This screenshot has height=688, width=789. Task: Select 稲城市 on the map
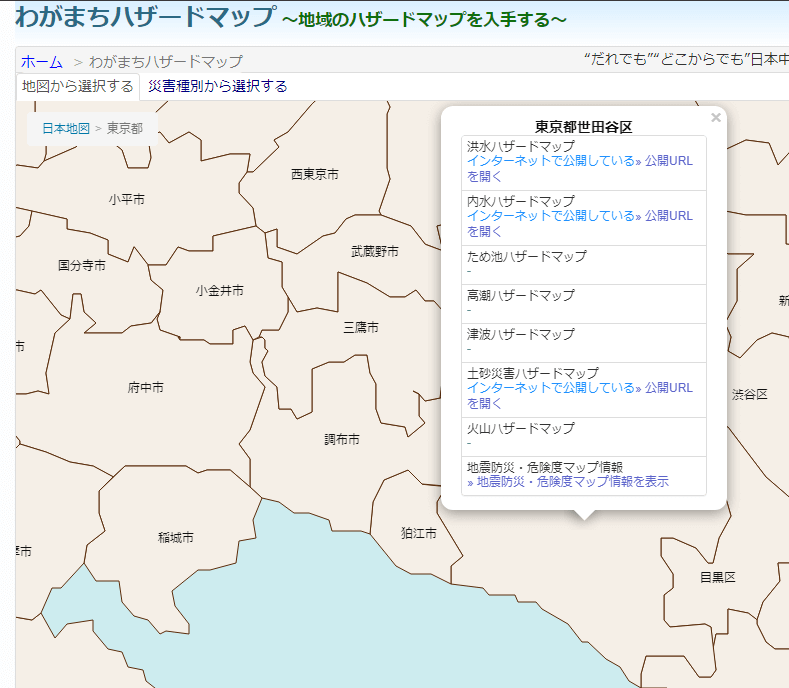click(x=175, y=537)
